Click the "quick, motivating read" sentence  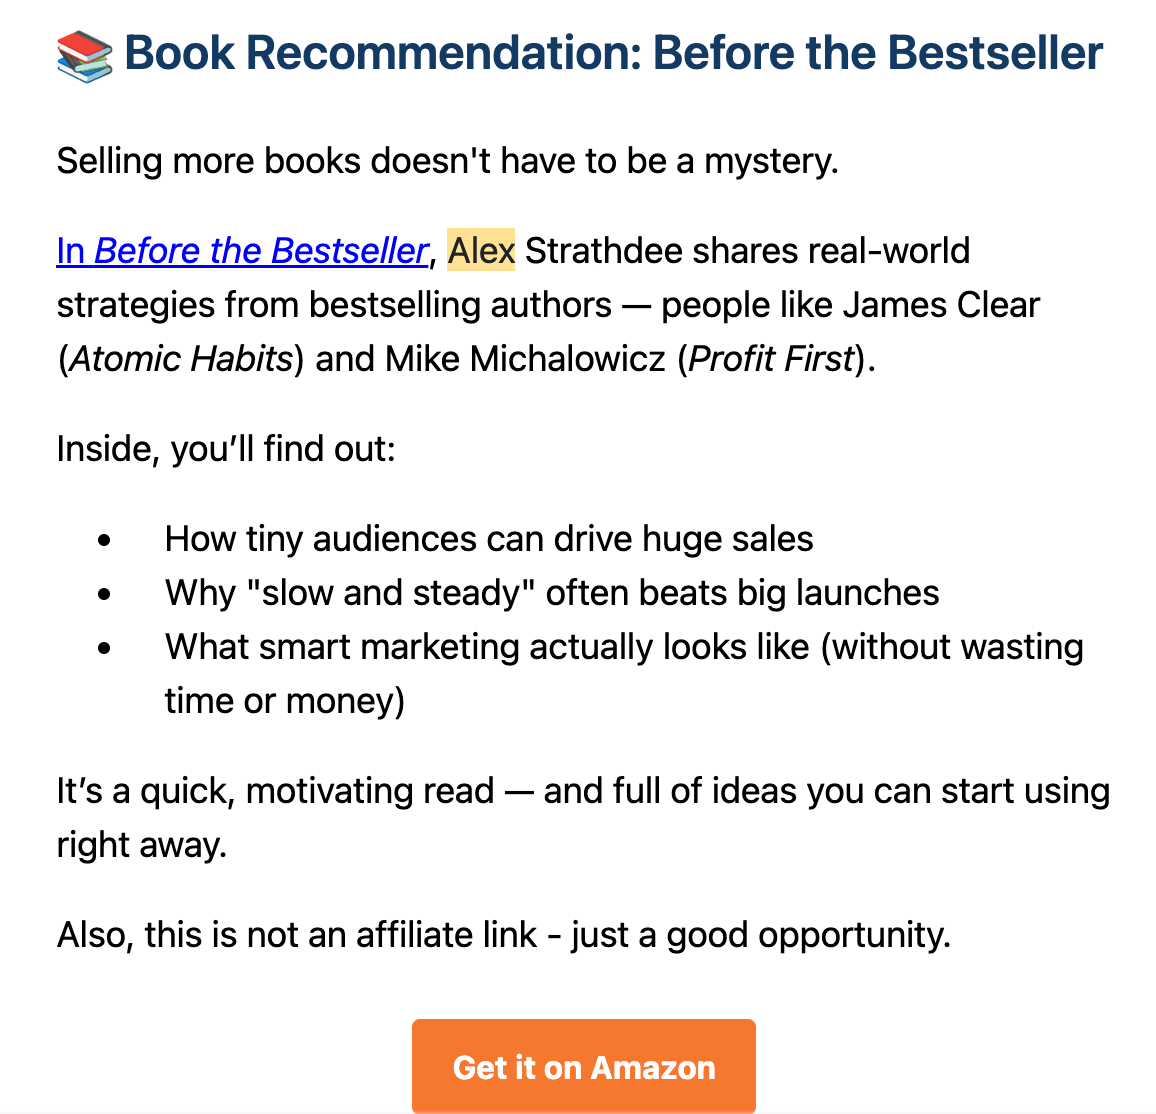tap(582, 791)
